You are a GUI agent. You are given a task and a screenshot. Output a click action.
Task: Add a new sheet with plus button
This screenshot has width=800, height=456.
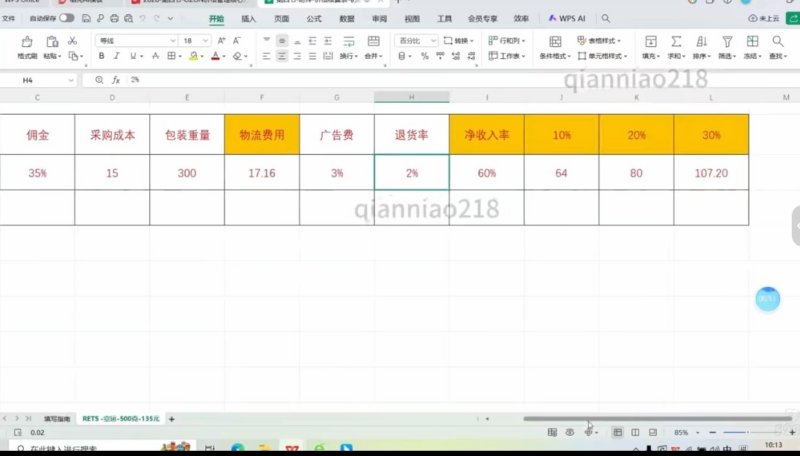[172, 419]
